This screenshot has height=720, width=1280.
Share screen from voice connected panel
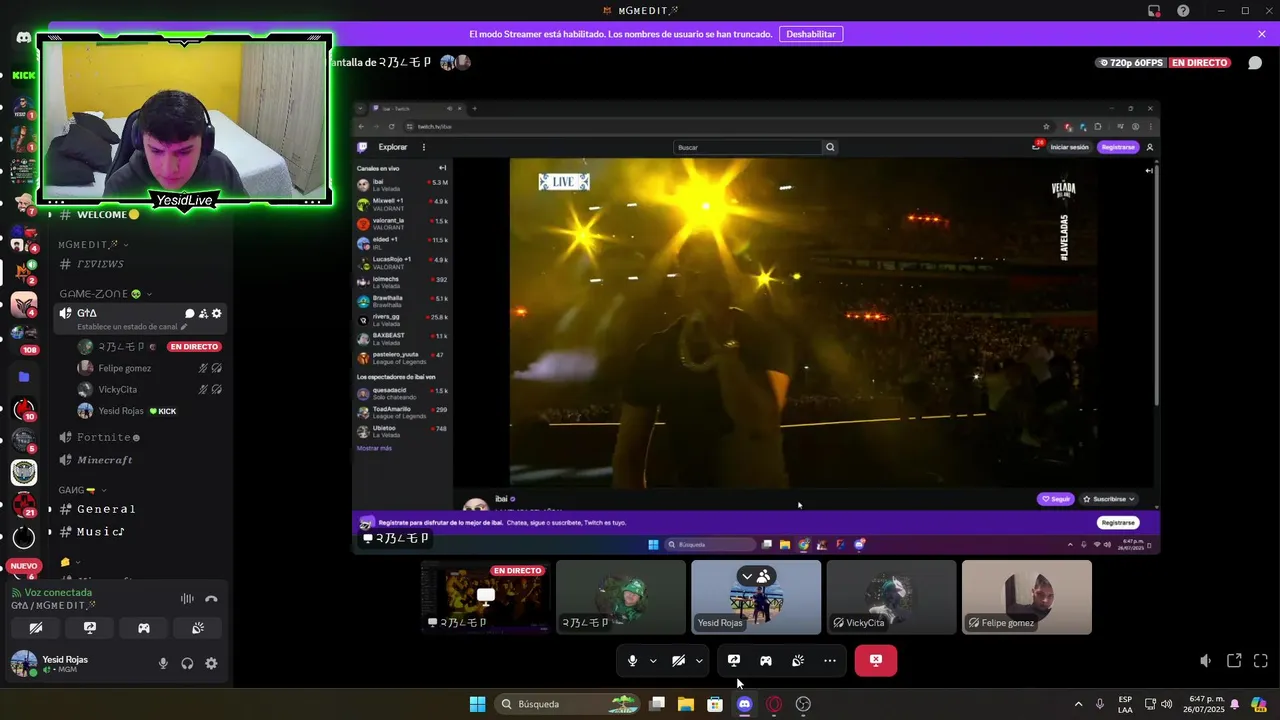[90, 628]
